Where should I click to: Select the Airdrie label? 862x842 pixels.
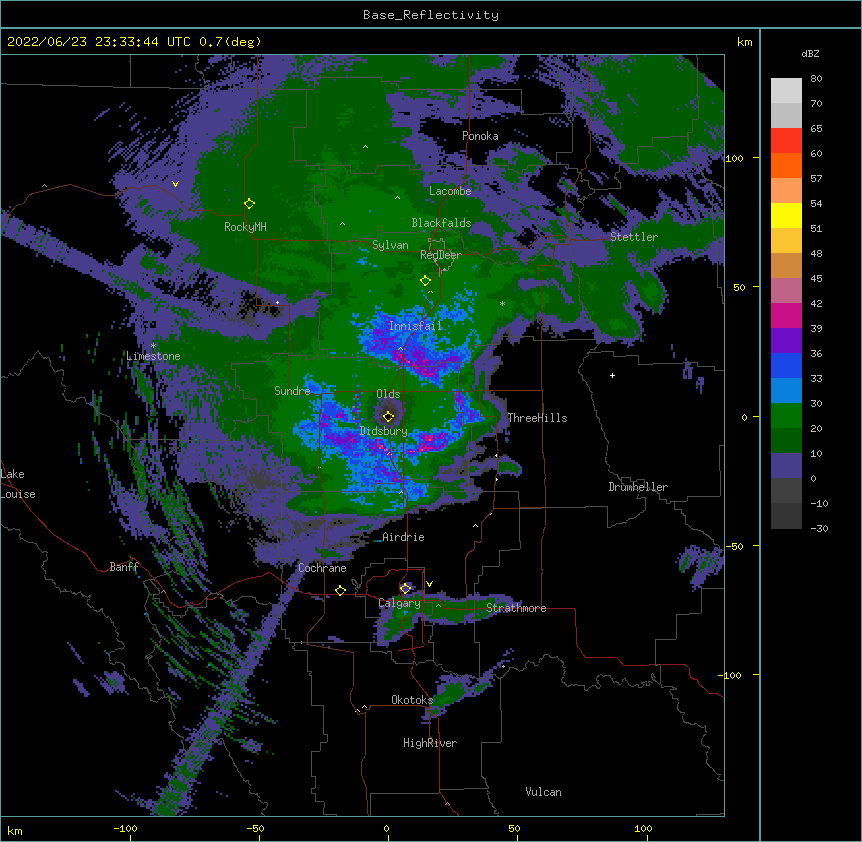(404, 537)
